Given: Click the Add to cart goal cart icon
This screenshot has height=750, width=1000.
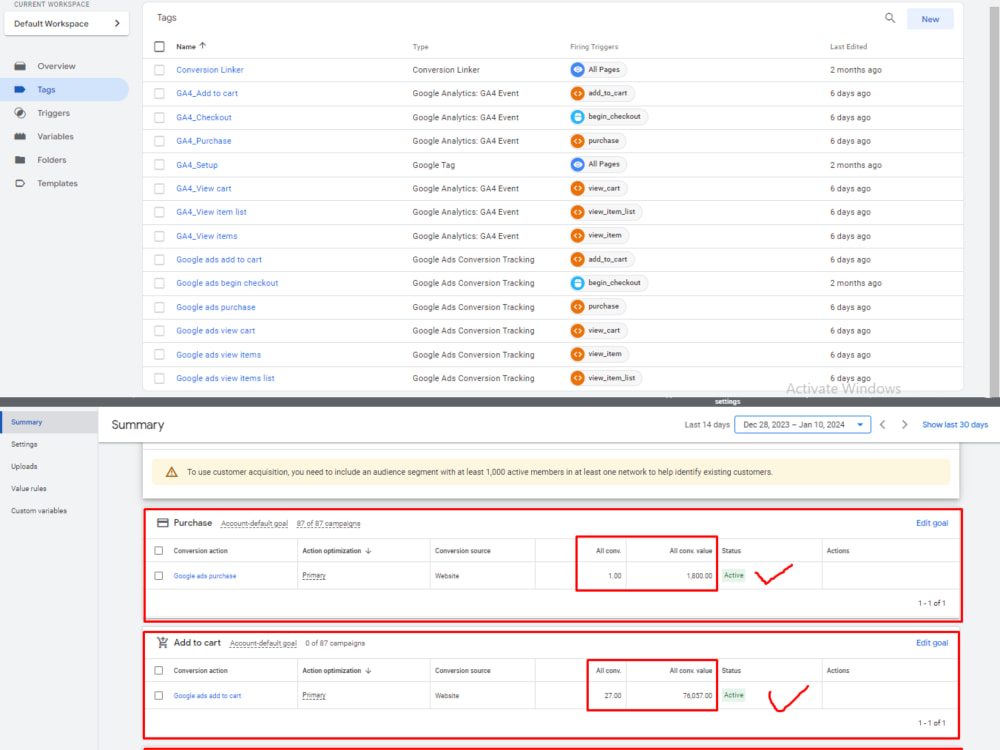Looking at the screenshot, I should [x=163, y=643].
